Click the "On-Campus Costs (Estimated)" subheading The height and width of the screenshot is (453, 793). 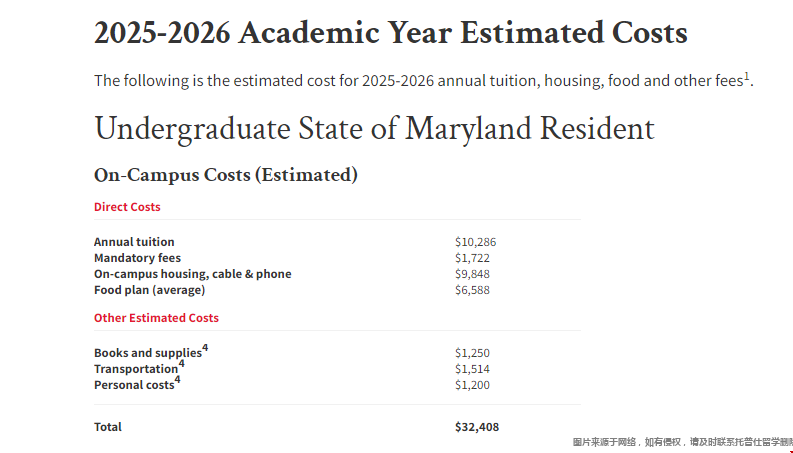pos(226,175)
